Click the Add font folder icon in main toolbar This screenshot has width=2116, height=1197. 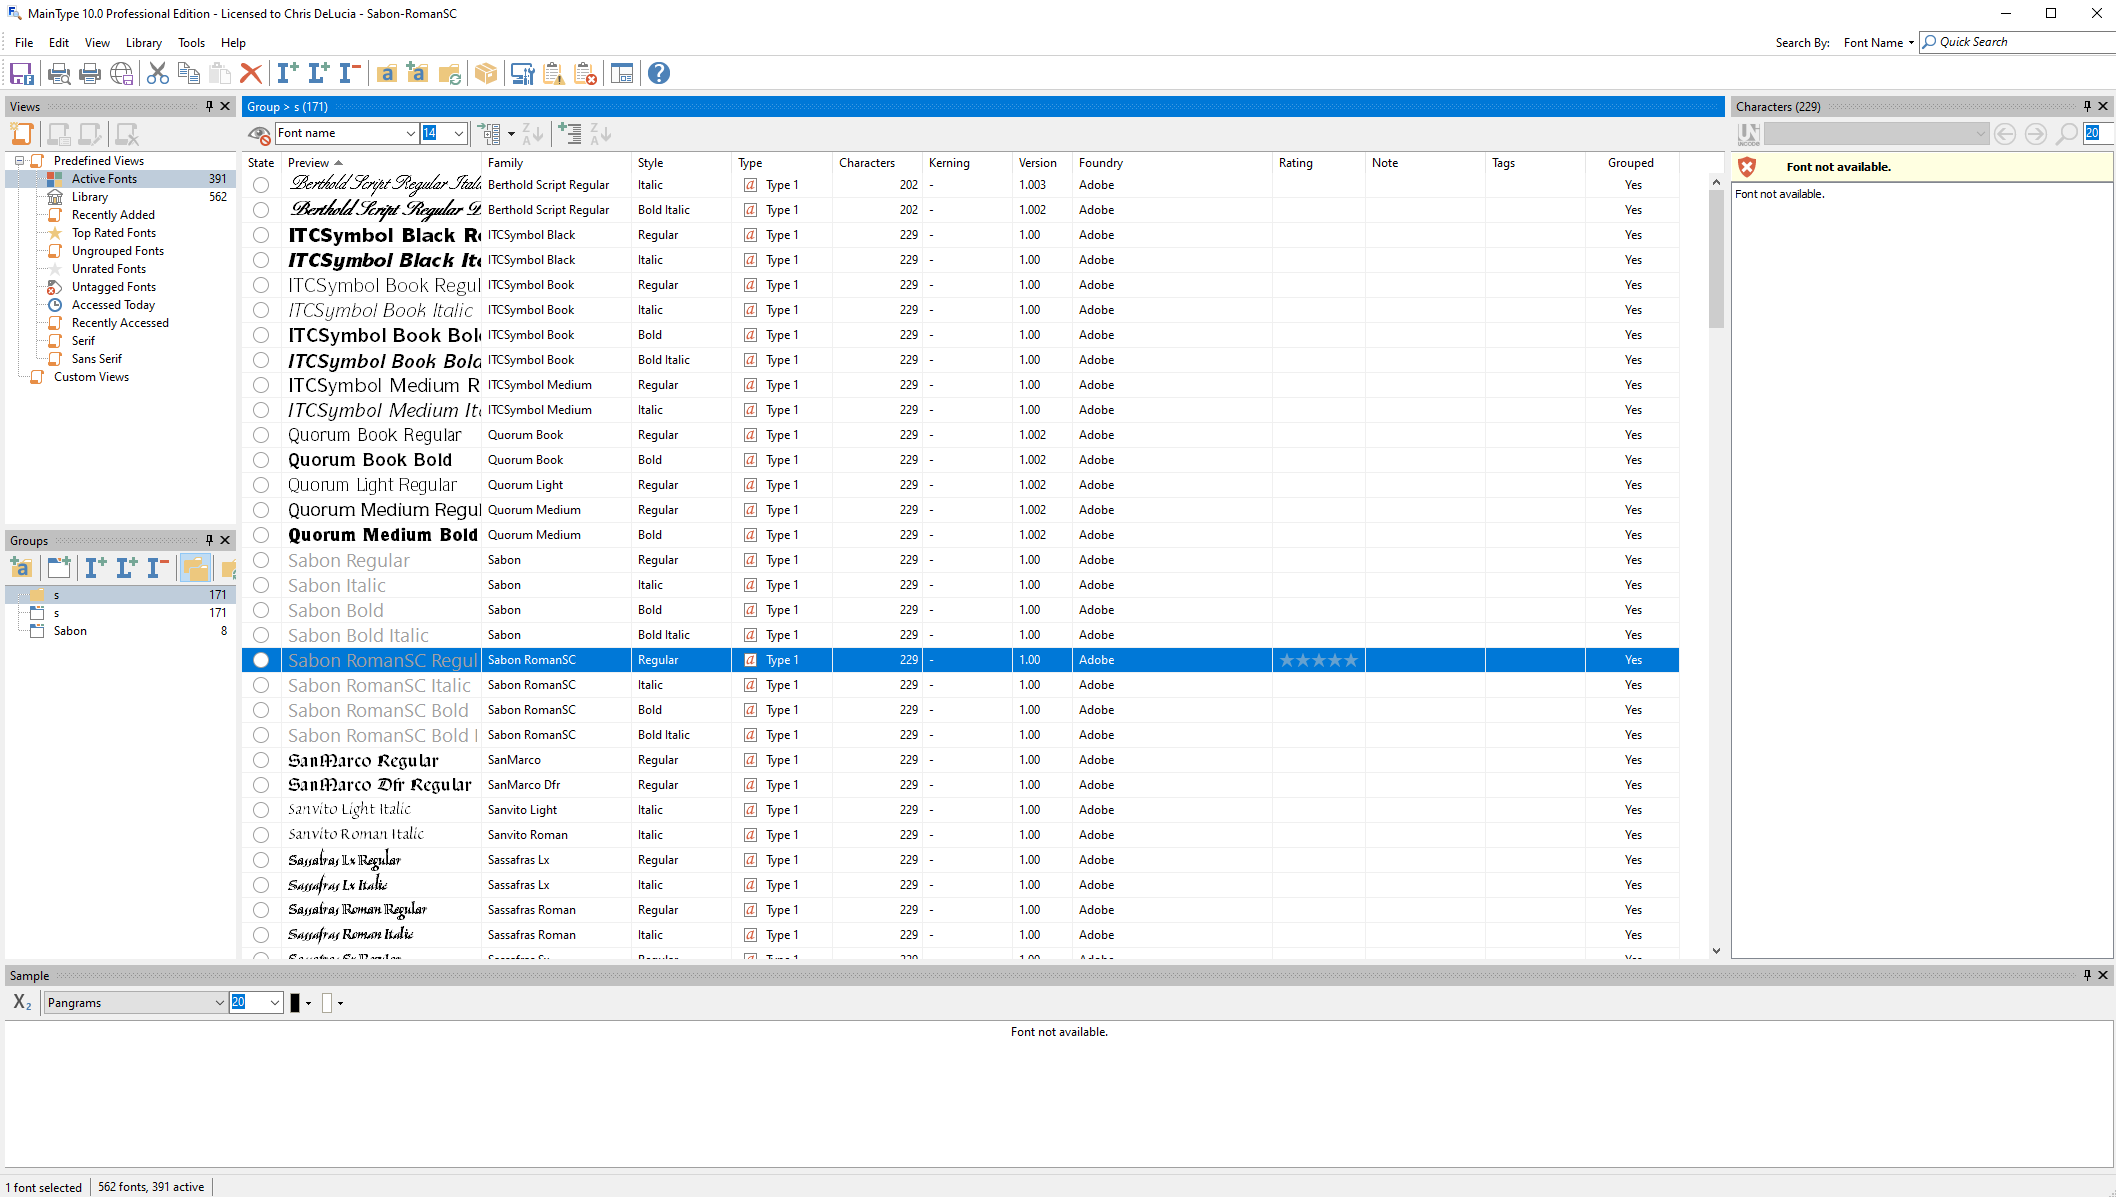[418, 73]
